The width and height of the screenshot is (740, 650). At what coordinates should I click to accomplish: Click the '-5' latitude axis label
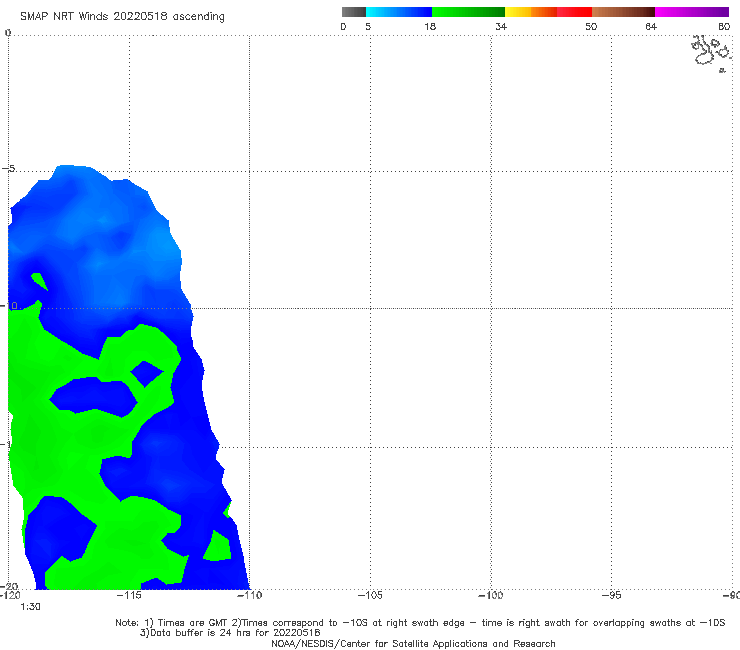pos(8,169)
